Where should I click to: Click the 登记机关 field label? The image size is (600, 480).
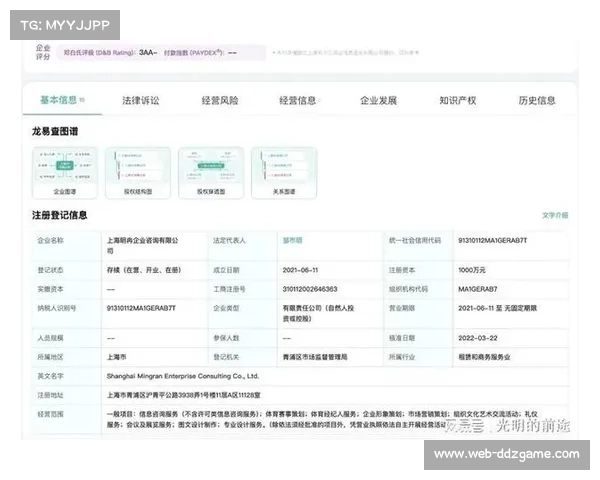coord(226,357)
